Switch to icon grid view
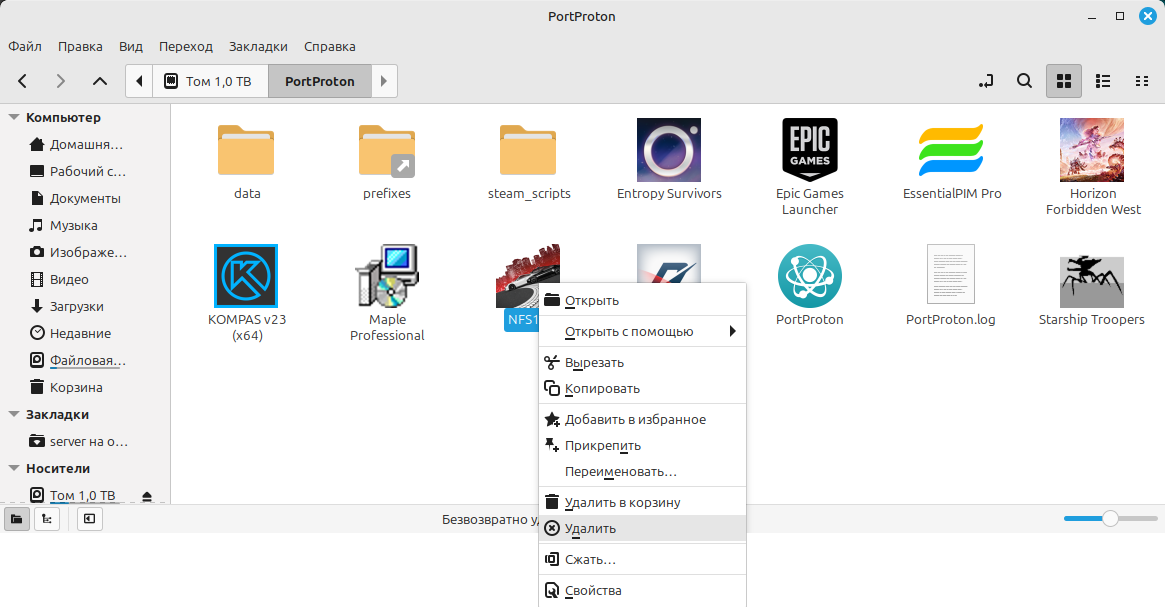The image size is (1165, 607). click(x=1064, y=81)
